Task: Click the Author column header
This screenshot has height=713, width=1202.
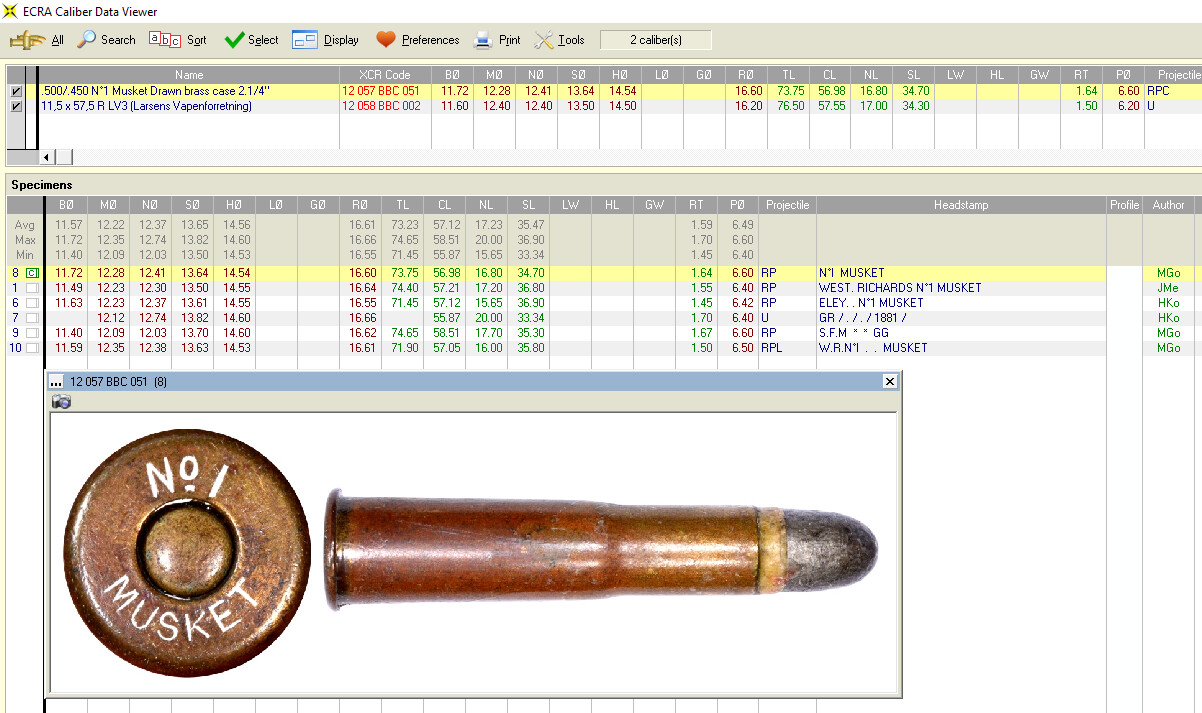Action: (1168, 205)
